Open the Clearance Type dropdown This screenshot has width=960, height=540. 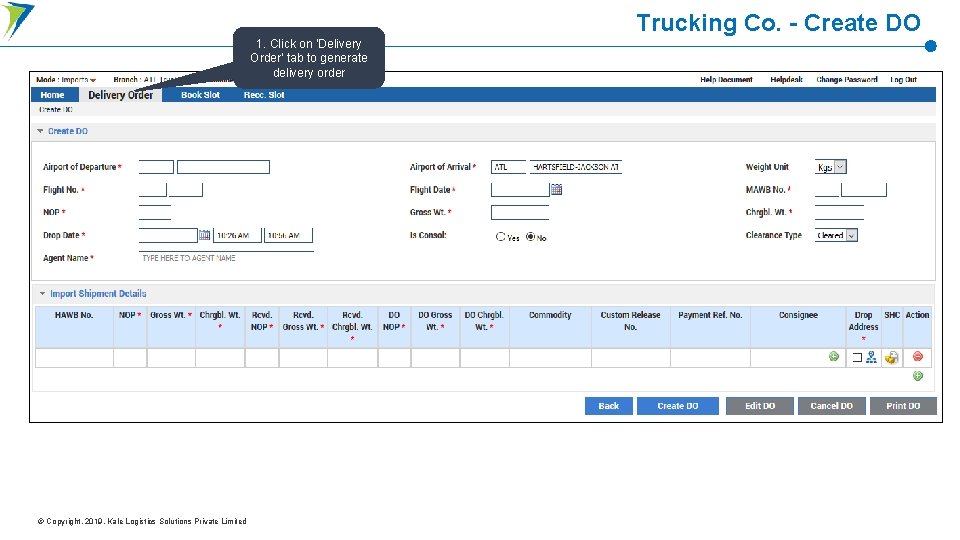836,235
